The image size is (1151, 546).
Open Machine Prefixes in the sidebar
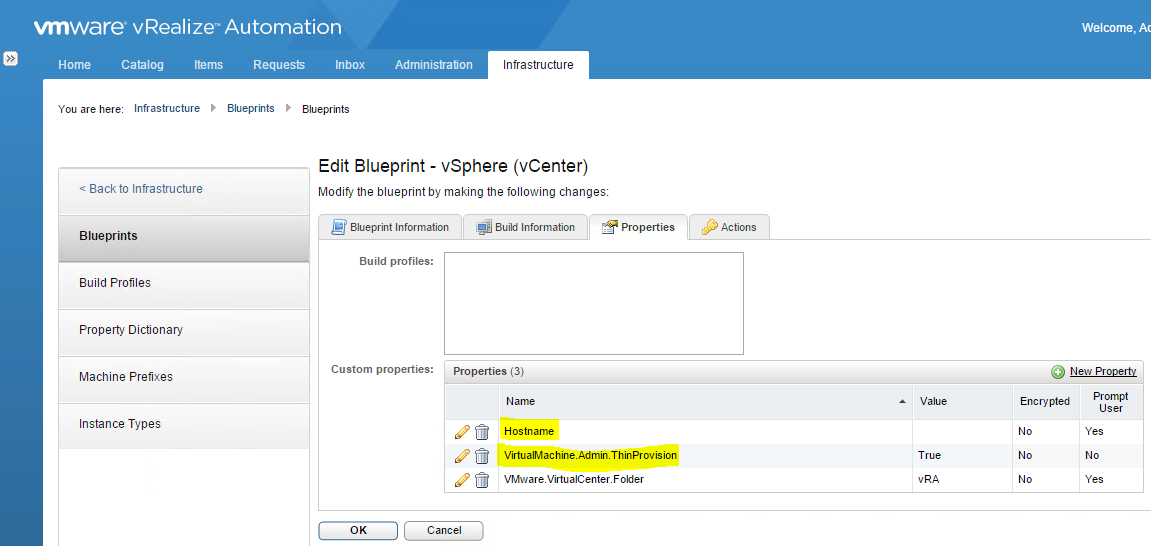184,377
